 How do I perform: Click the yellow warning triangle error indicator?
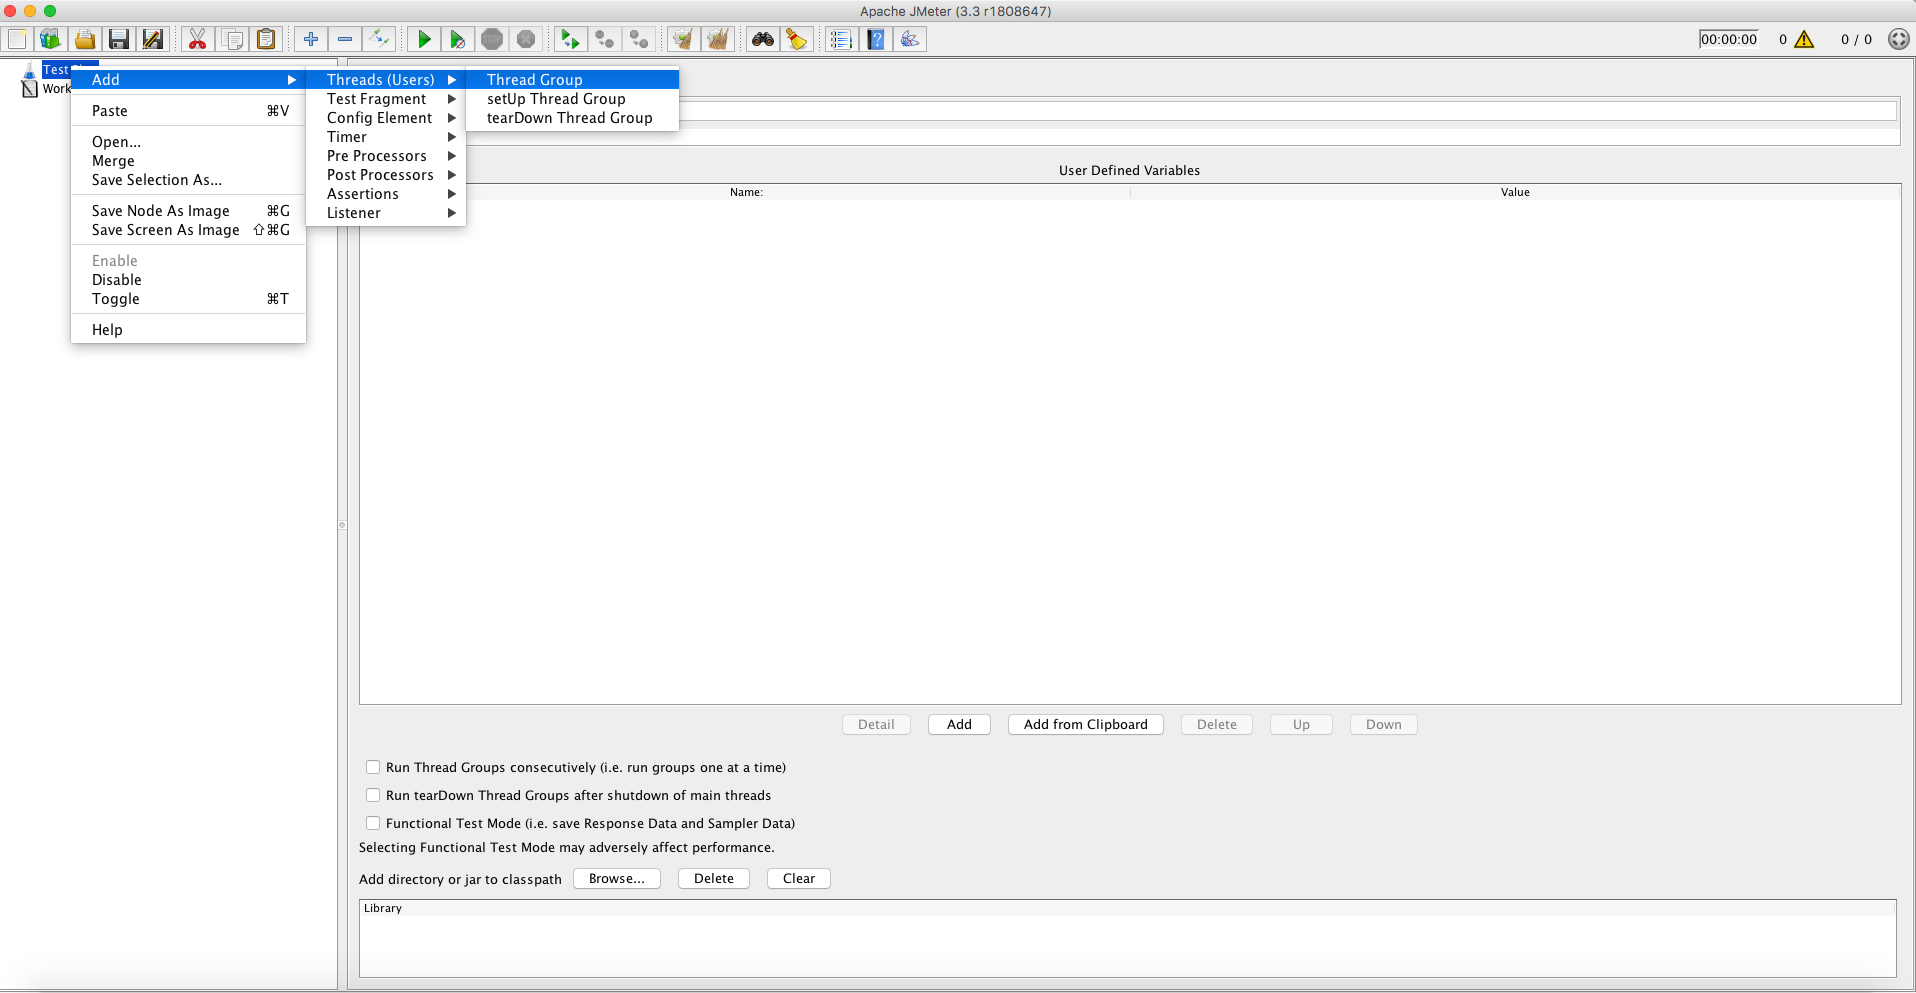click(1804, 39)
